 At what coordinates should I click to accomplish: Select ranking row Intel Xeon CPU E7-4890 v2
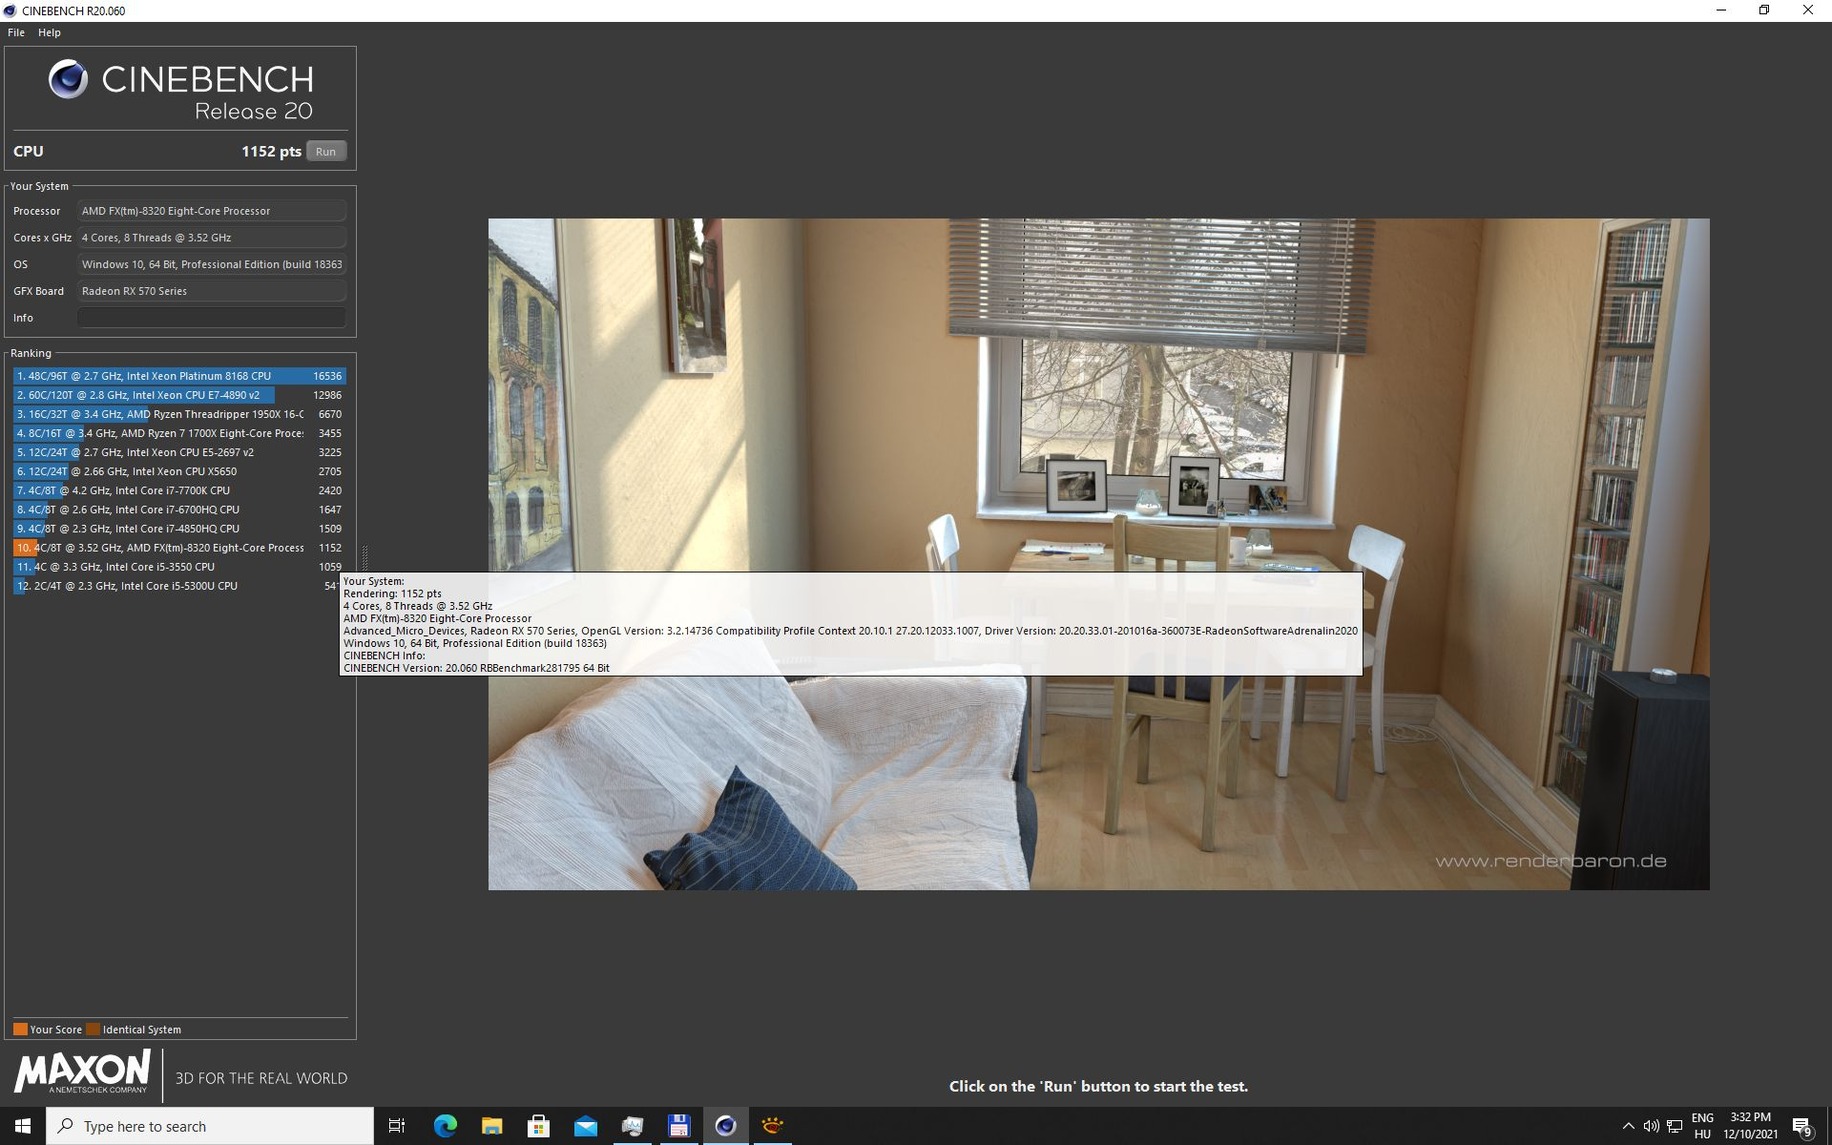180,395
